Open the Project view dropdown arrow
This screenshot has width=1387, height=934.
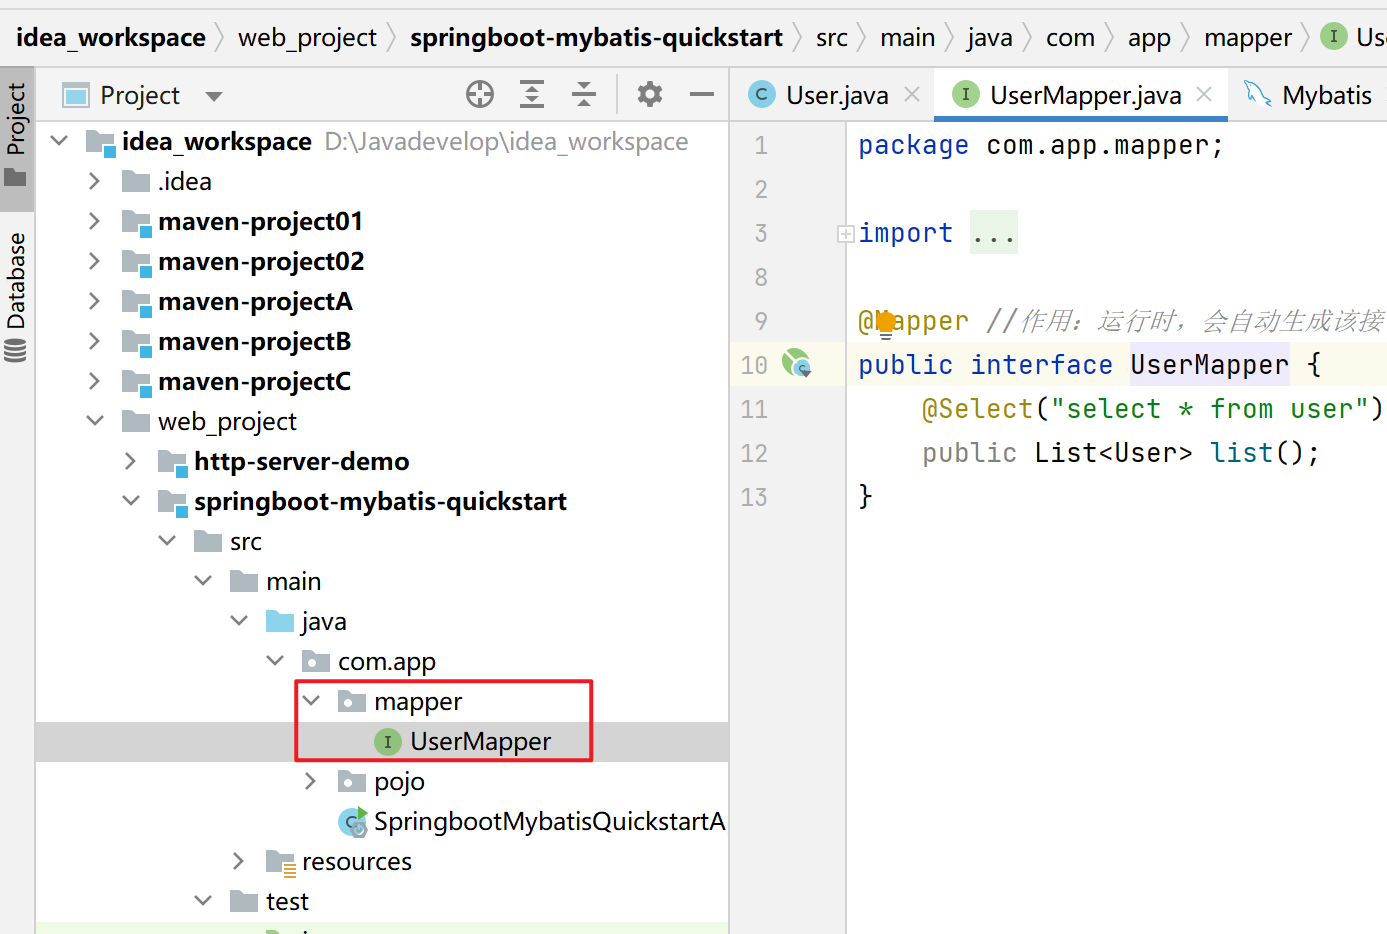click(214, 96)
